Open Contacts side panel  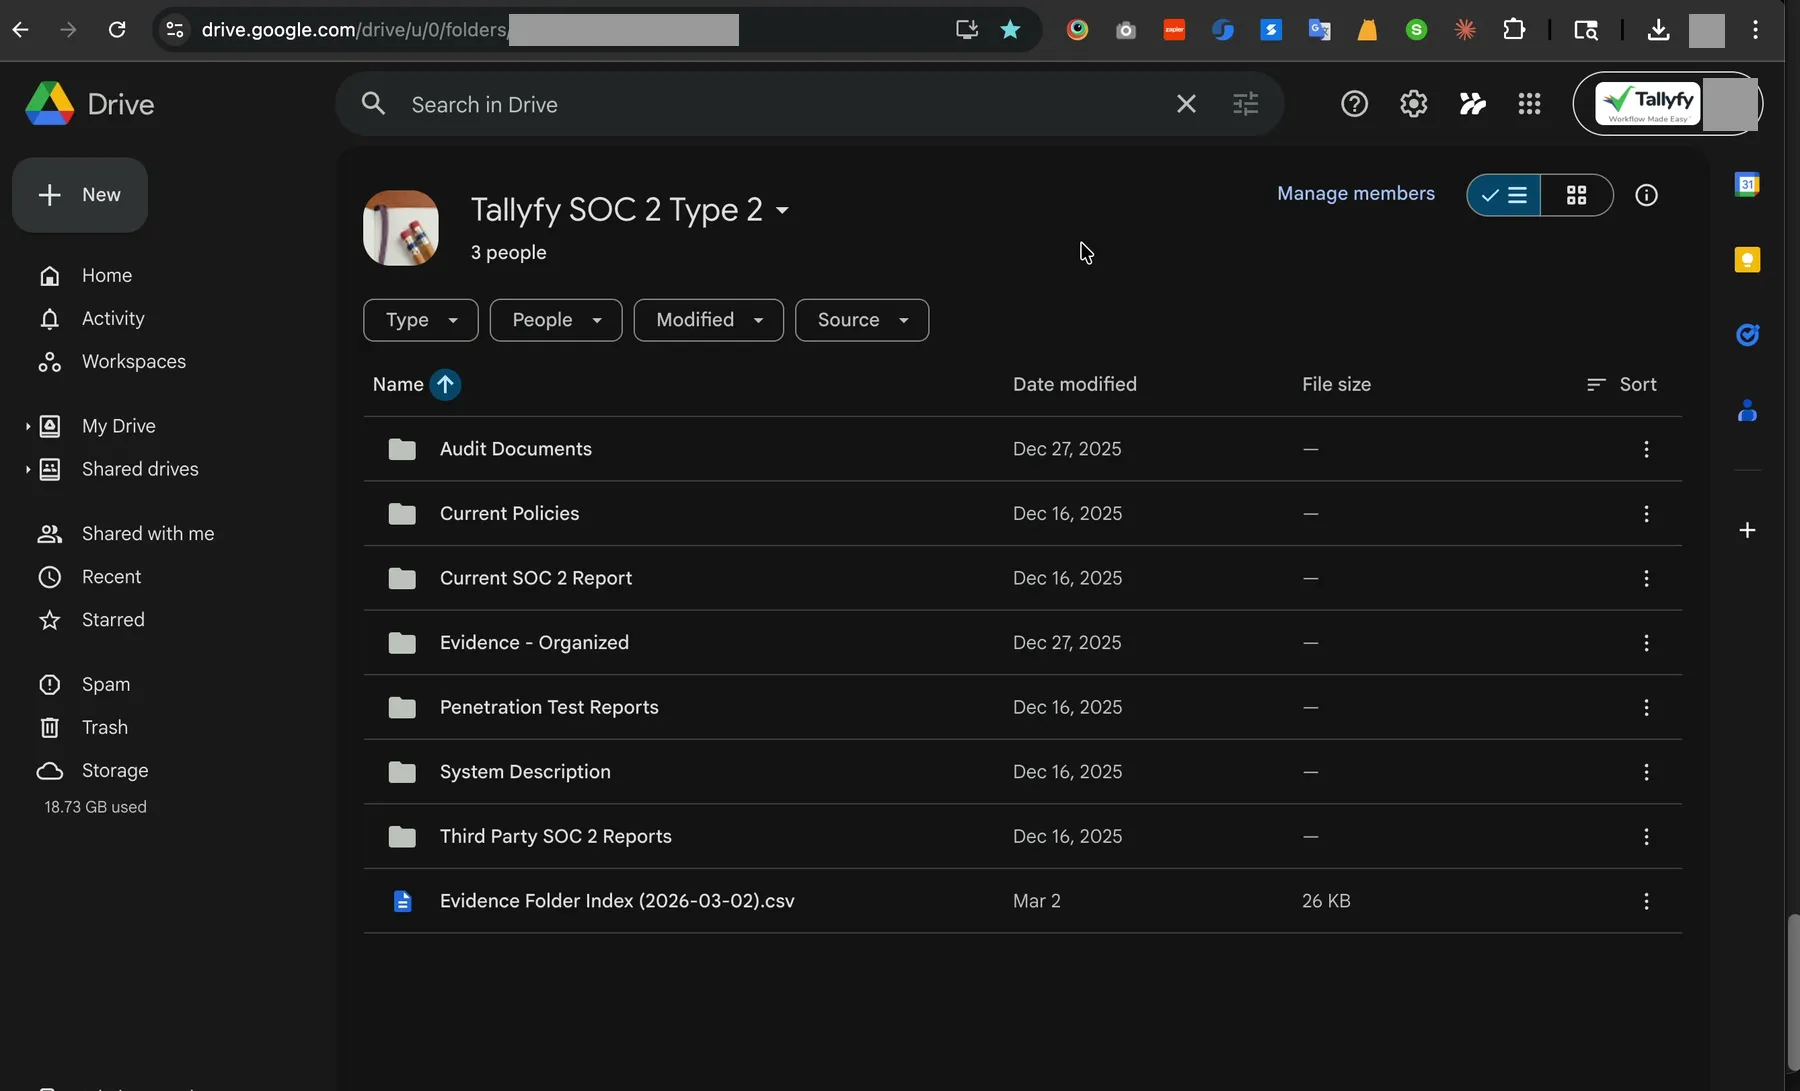point(1747,410)
